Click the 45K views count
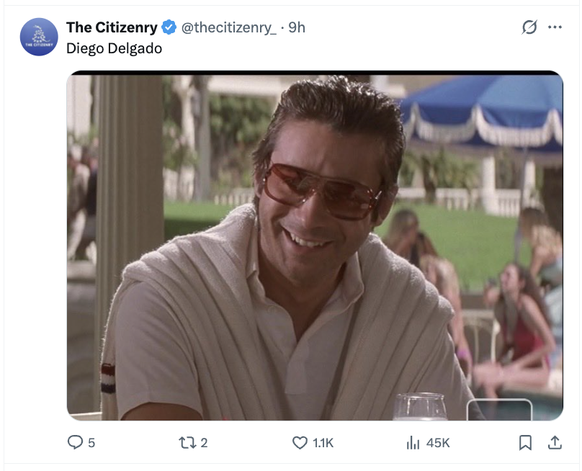This screenshot has width=582, height=471. point(438,443)
